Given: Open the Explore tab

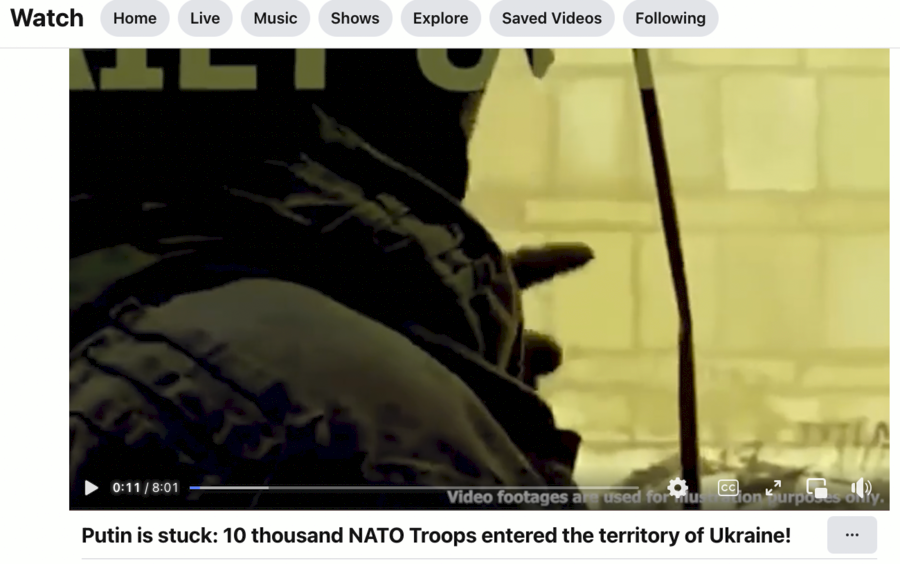Looking at the screenshot, I should point(440,18).
